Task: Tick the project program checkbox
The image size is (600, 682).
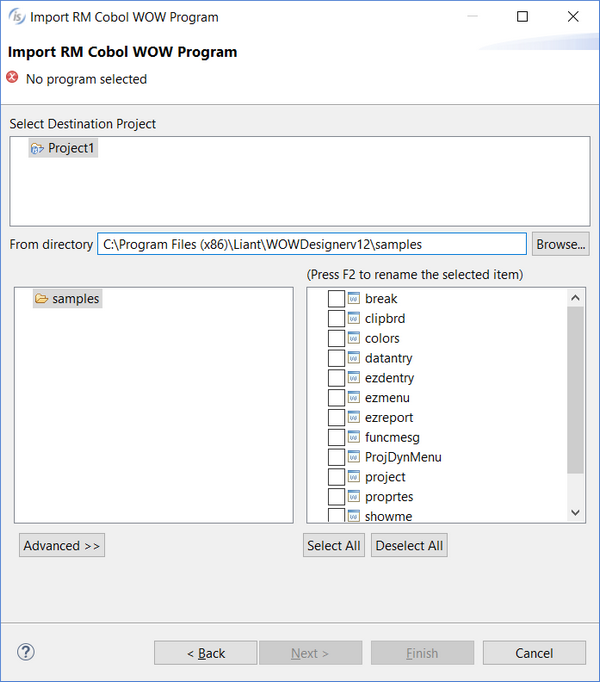Action: pyautogui.click(x=336, y=477)
